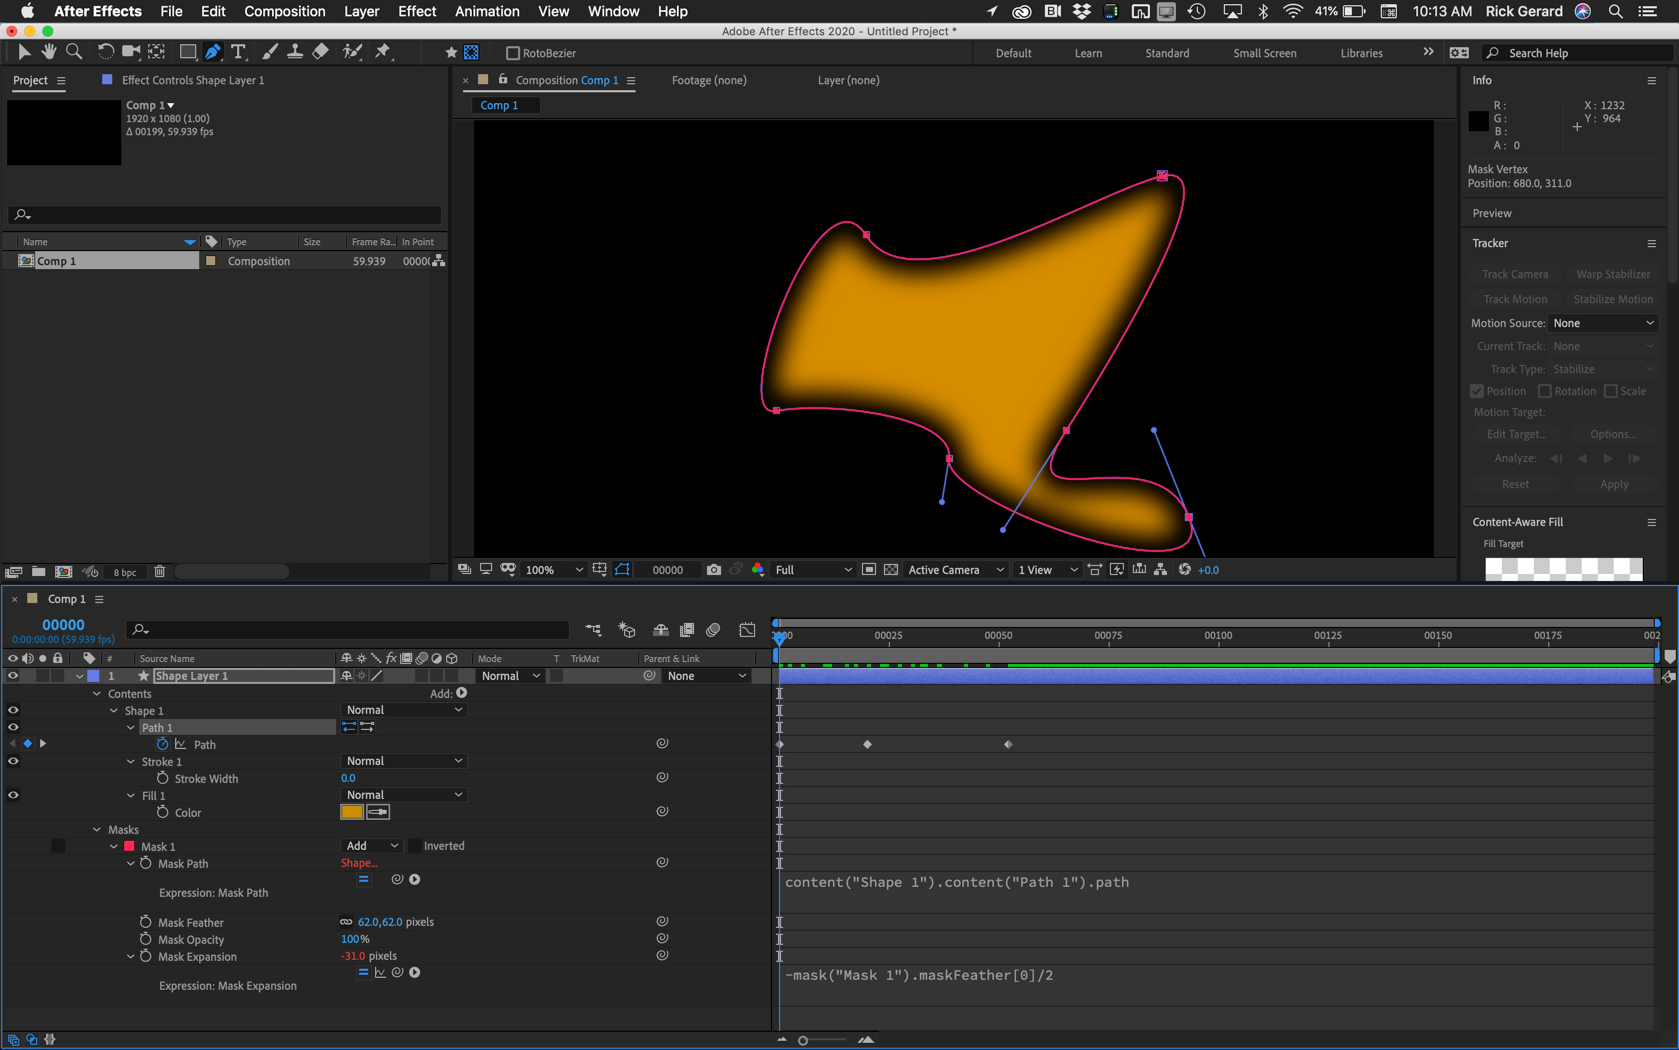The height and width of the screenshot is (1050, 1679).
Task: Collapse the Masks group
Action: (97, 830)
